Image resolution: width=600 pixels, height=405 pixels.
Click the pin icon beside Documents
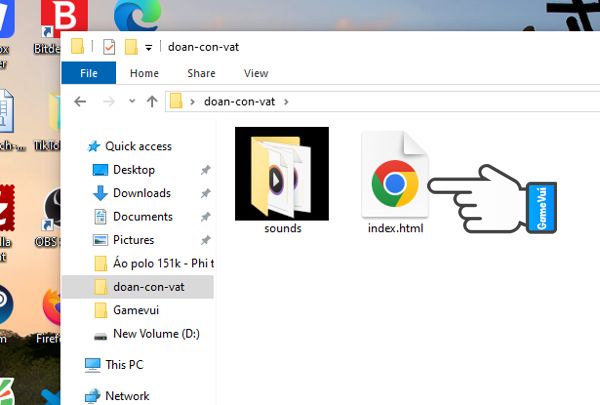click(x=205, y=217)
